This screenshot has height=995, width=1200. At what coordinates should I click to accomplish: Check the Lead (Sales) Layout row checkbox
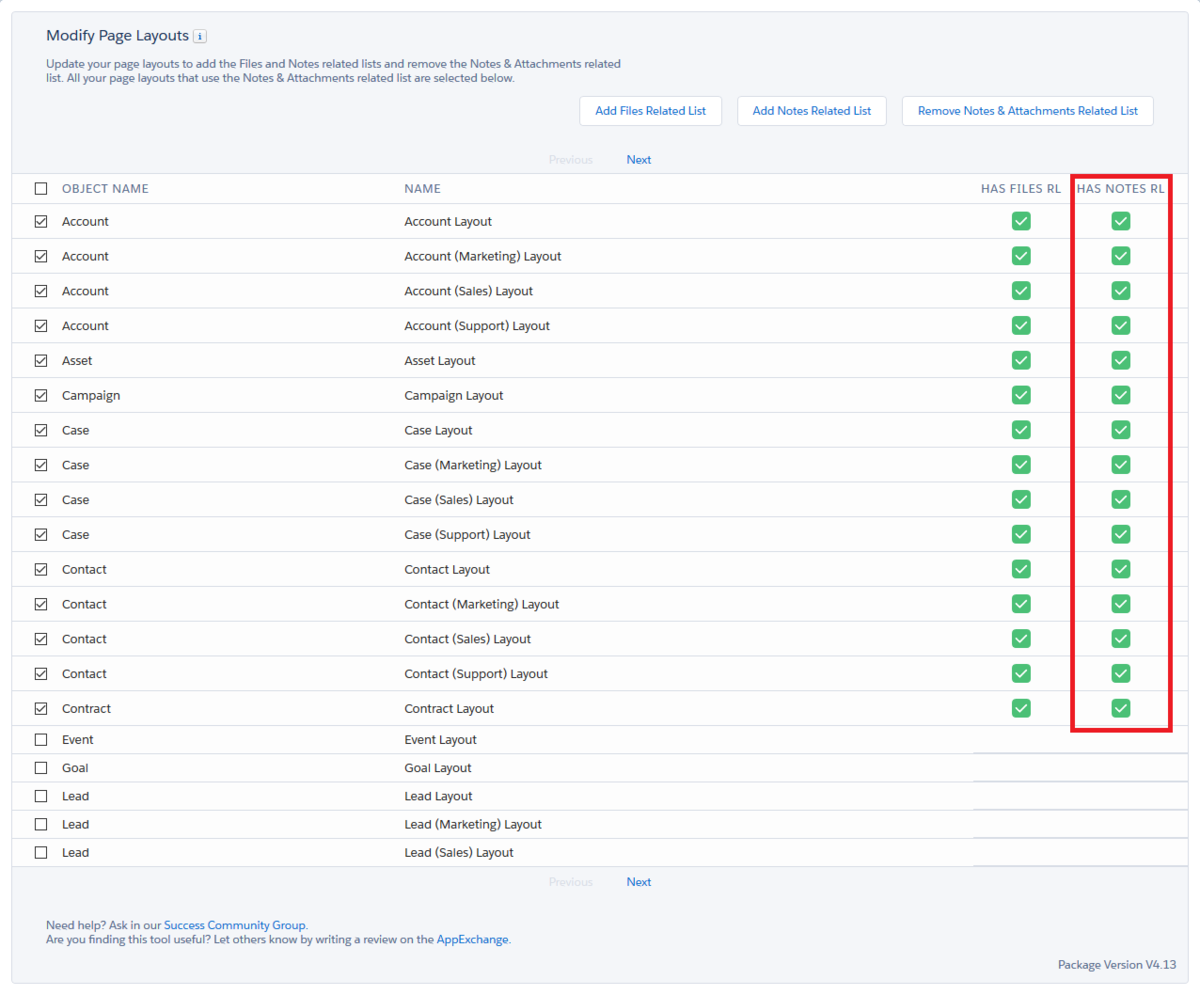coord(41,852)
